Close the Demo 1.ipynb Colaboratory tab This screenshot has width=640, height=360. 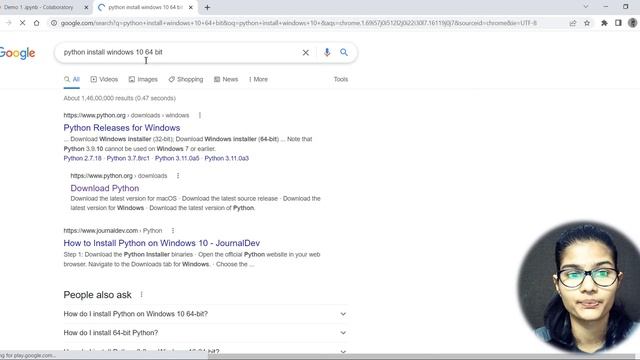pyautogui.click(x=86, y=7)
